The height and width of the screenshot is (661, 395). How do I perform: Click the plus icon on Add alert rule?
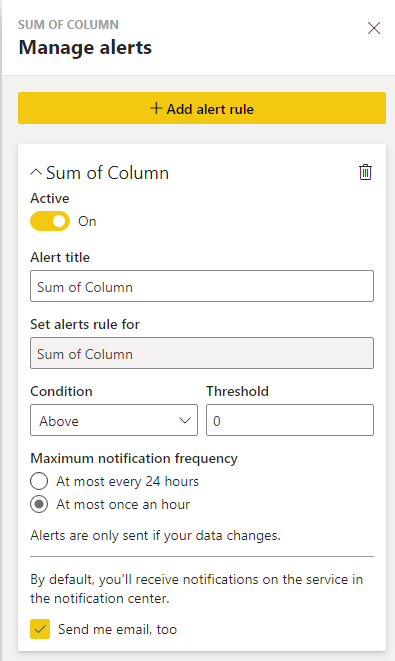click(x=156, y=108)
